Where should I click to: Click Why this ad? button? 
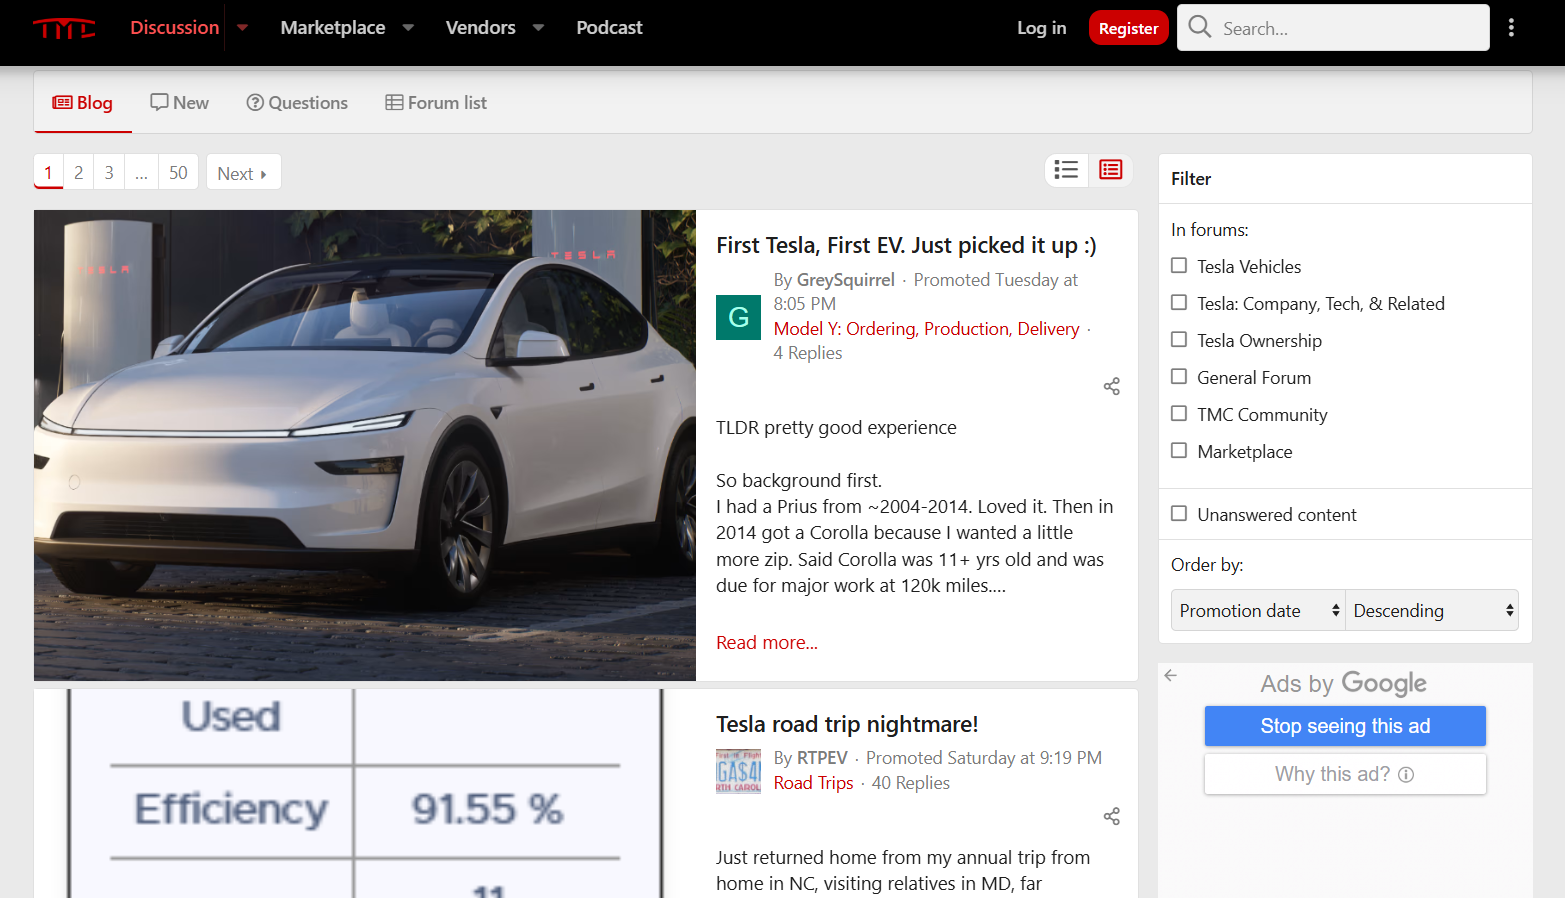1345,774
